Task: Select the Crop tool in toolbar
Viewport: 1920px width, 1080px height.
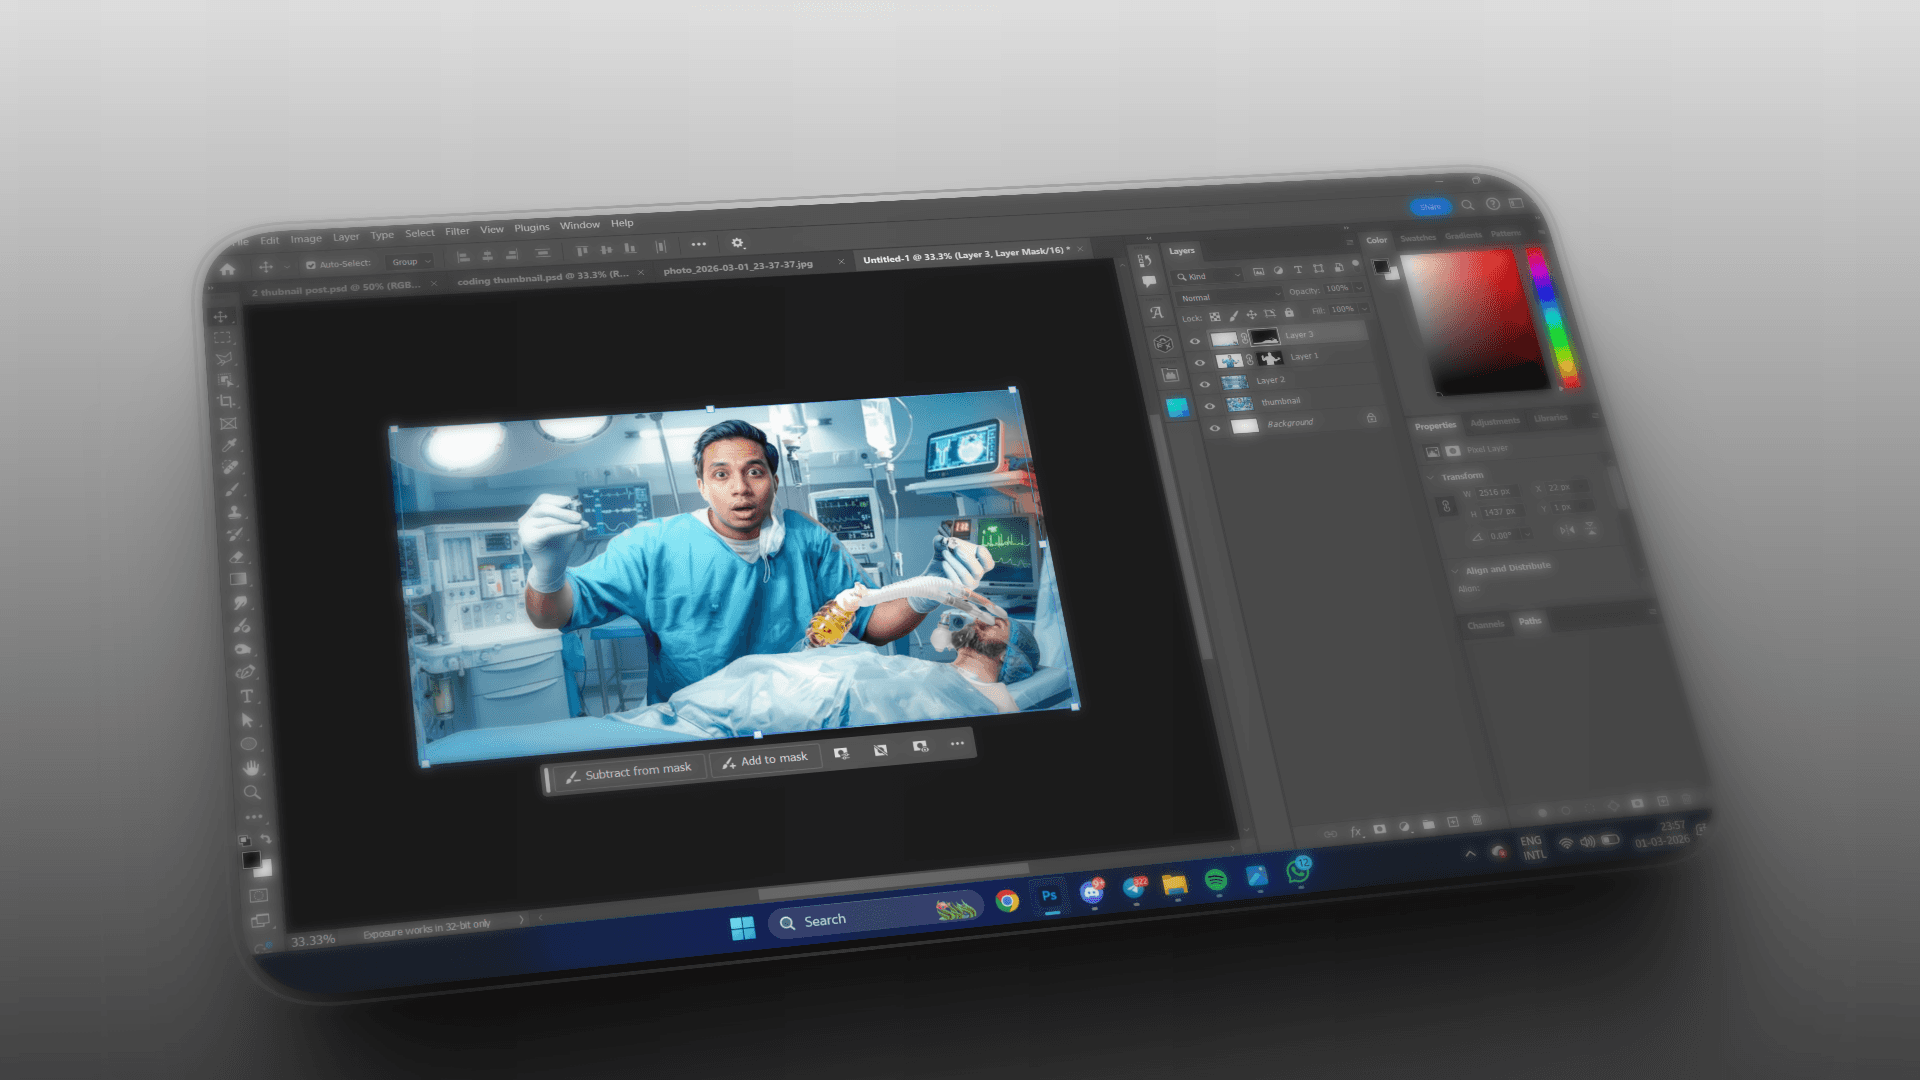Action: click(x=227, y=402)
